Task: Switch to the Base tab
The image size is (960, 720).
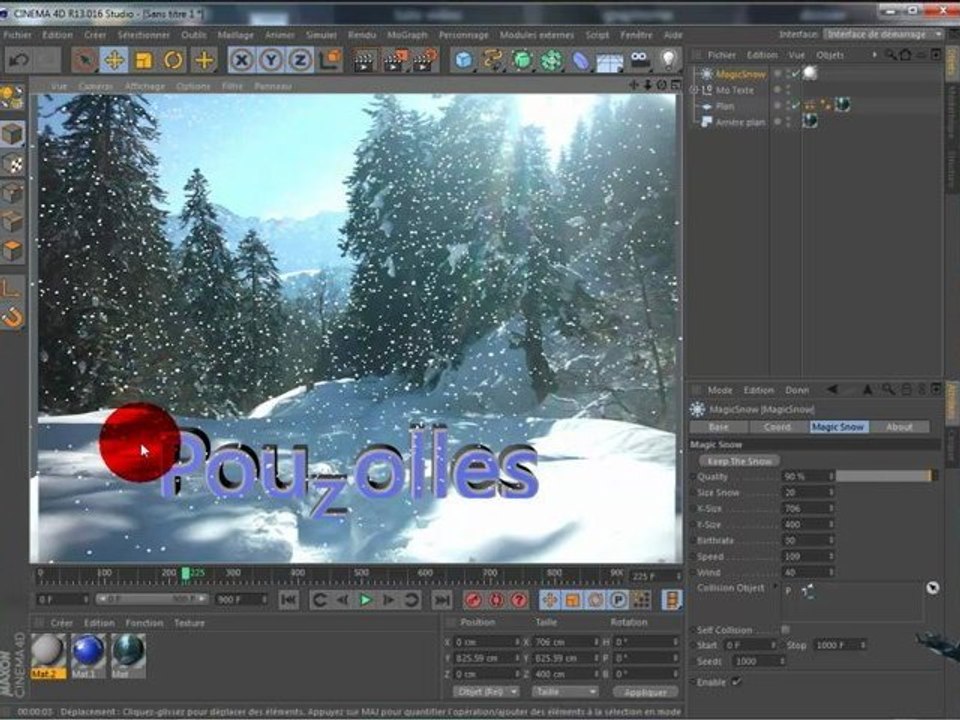Action: (x=719, y=427)
